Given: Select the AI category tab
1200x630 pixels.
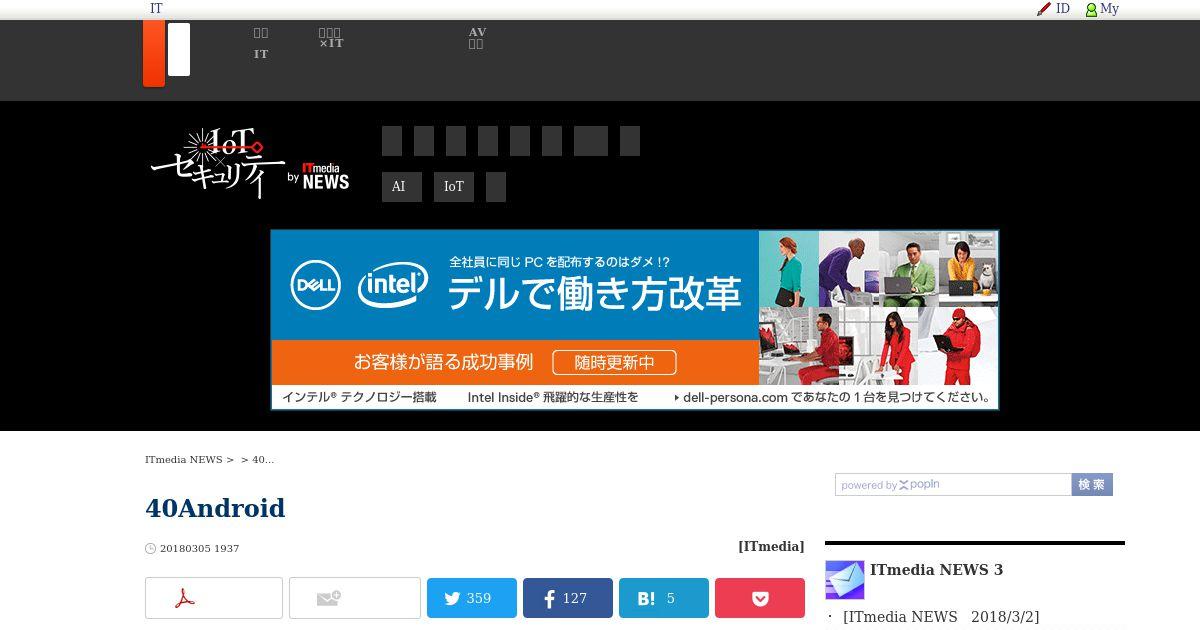Looking at the screenshot, I should point(401,187).
